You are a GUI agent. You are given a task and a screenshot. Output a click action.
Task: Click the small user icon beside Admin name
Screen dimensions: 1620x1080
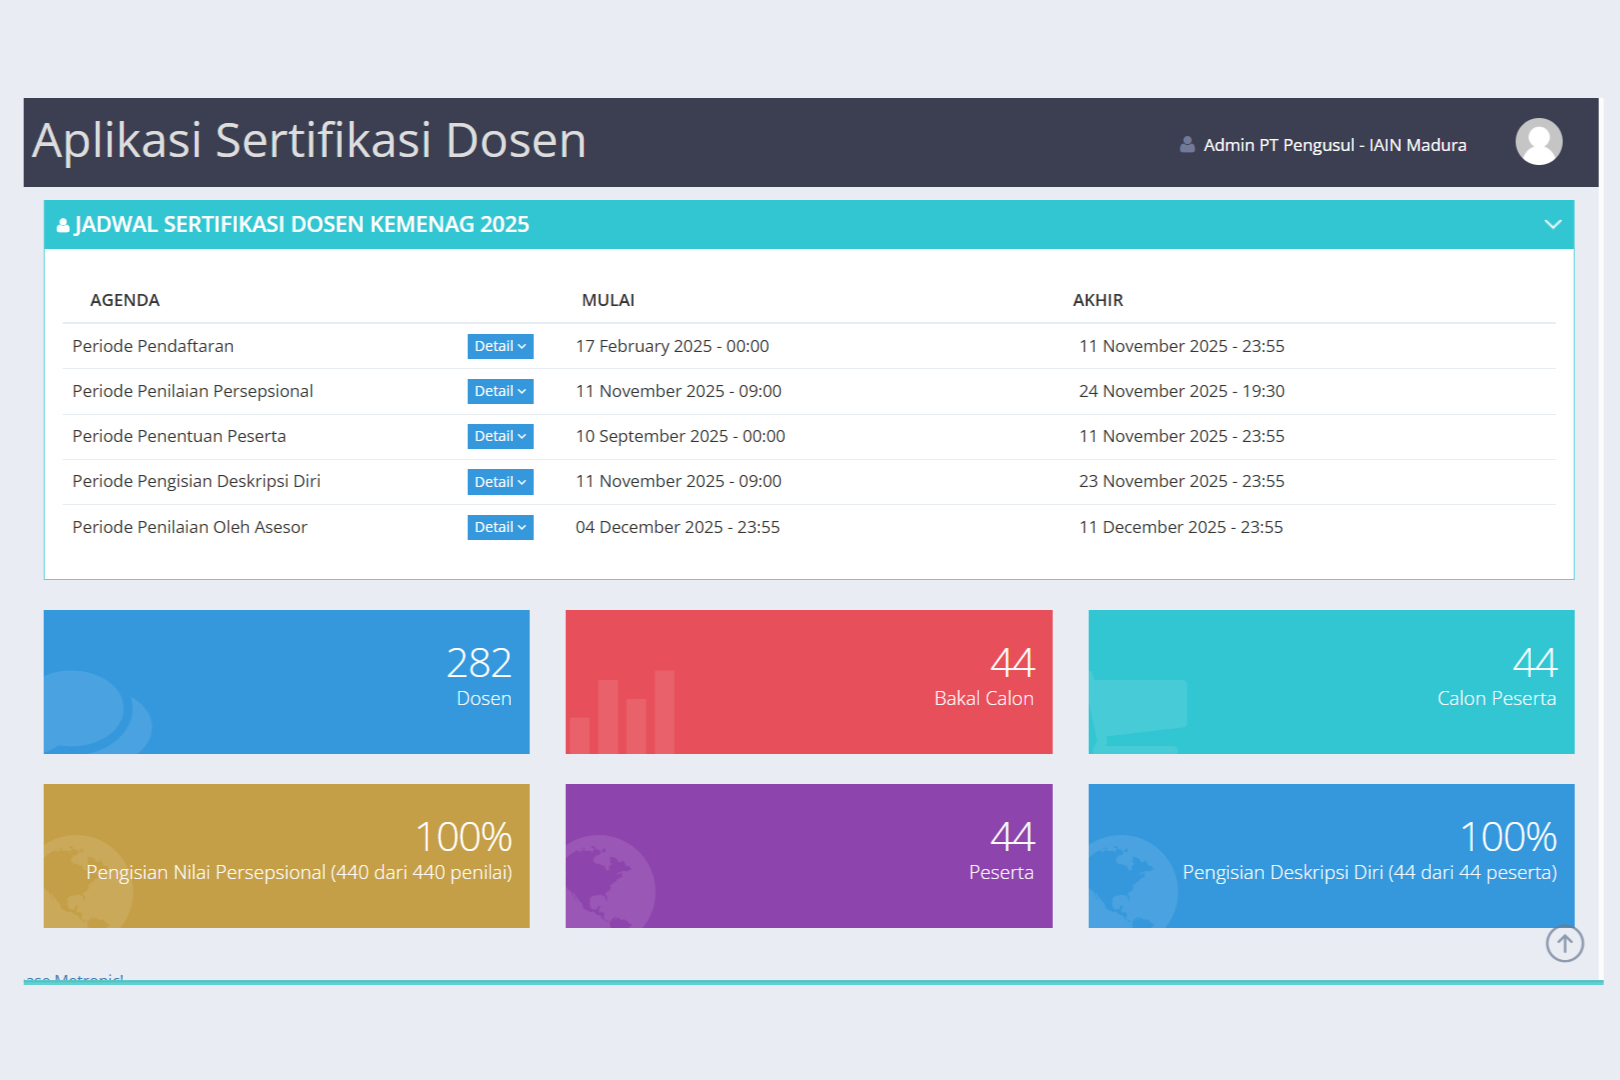pos(1187,145)
